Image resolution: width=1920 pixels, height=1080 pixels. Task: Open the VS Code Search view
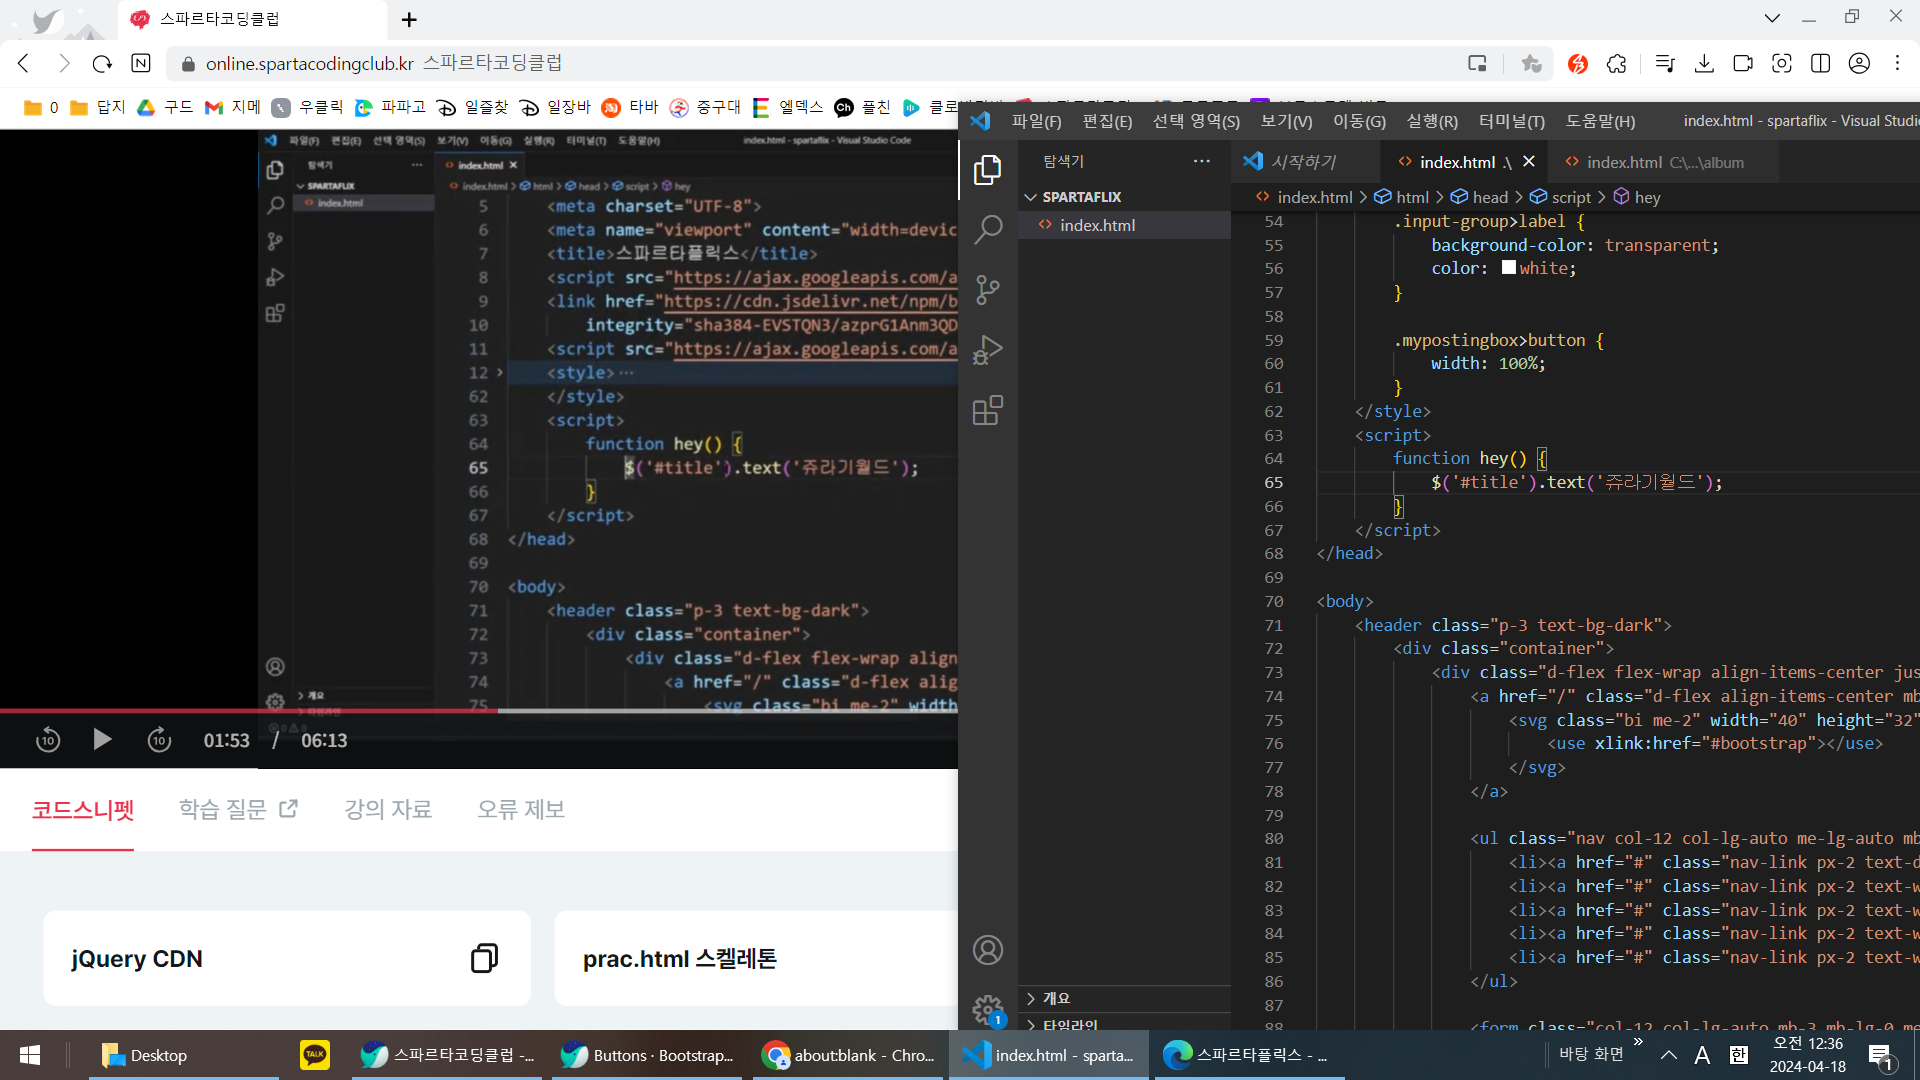(x=988, y=230)
